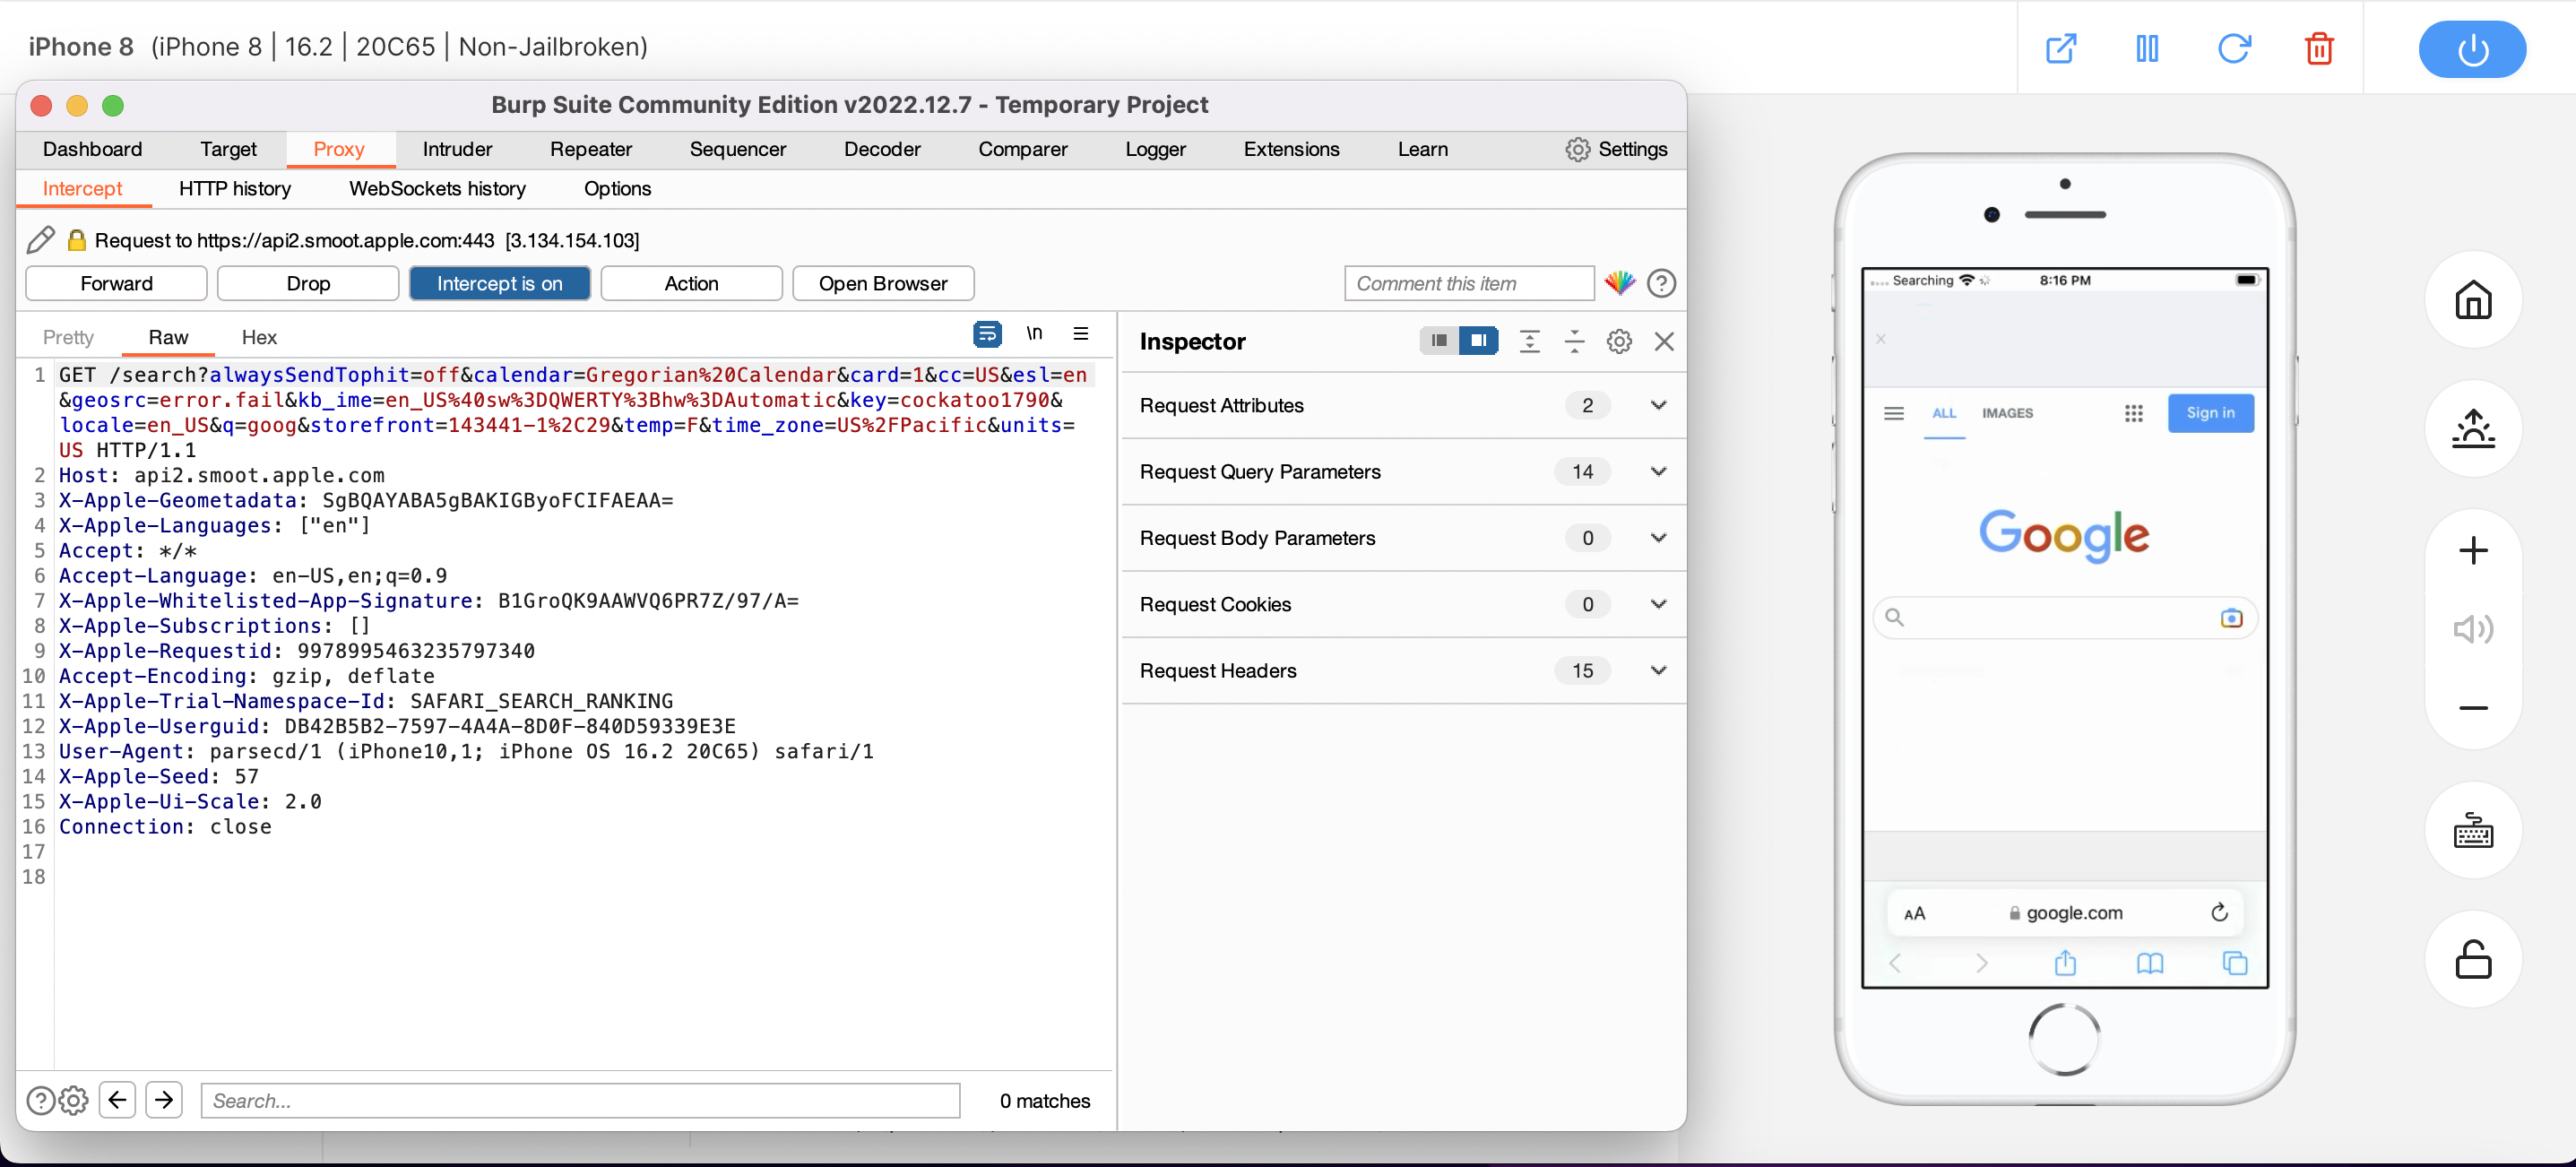Viewport: 2576px width, 1167px height.
Task: Toggle Intercept is on button
Action: click(x=499, y=282)
